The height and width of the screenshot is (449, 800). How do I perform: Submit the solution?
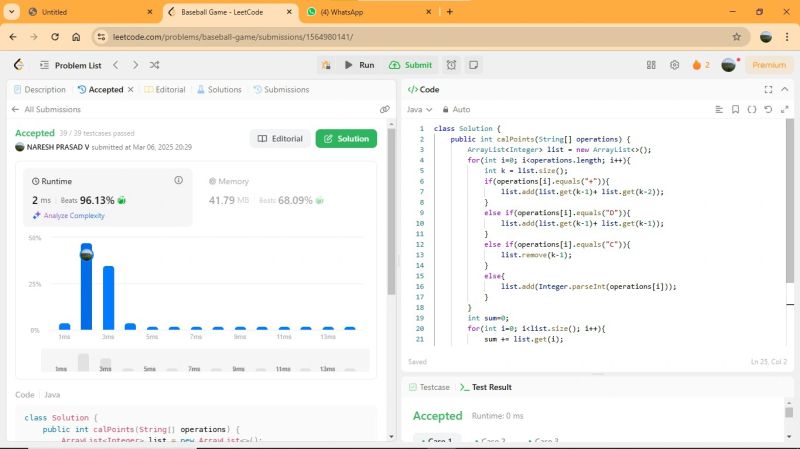(x=411, y=65)
